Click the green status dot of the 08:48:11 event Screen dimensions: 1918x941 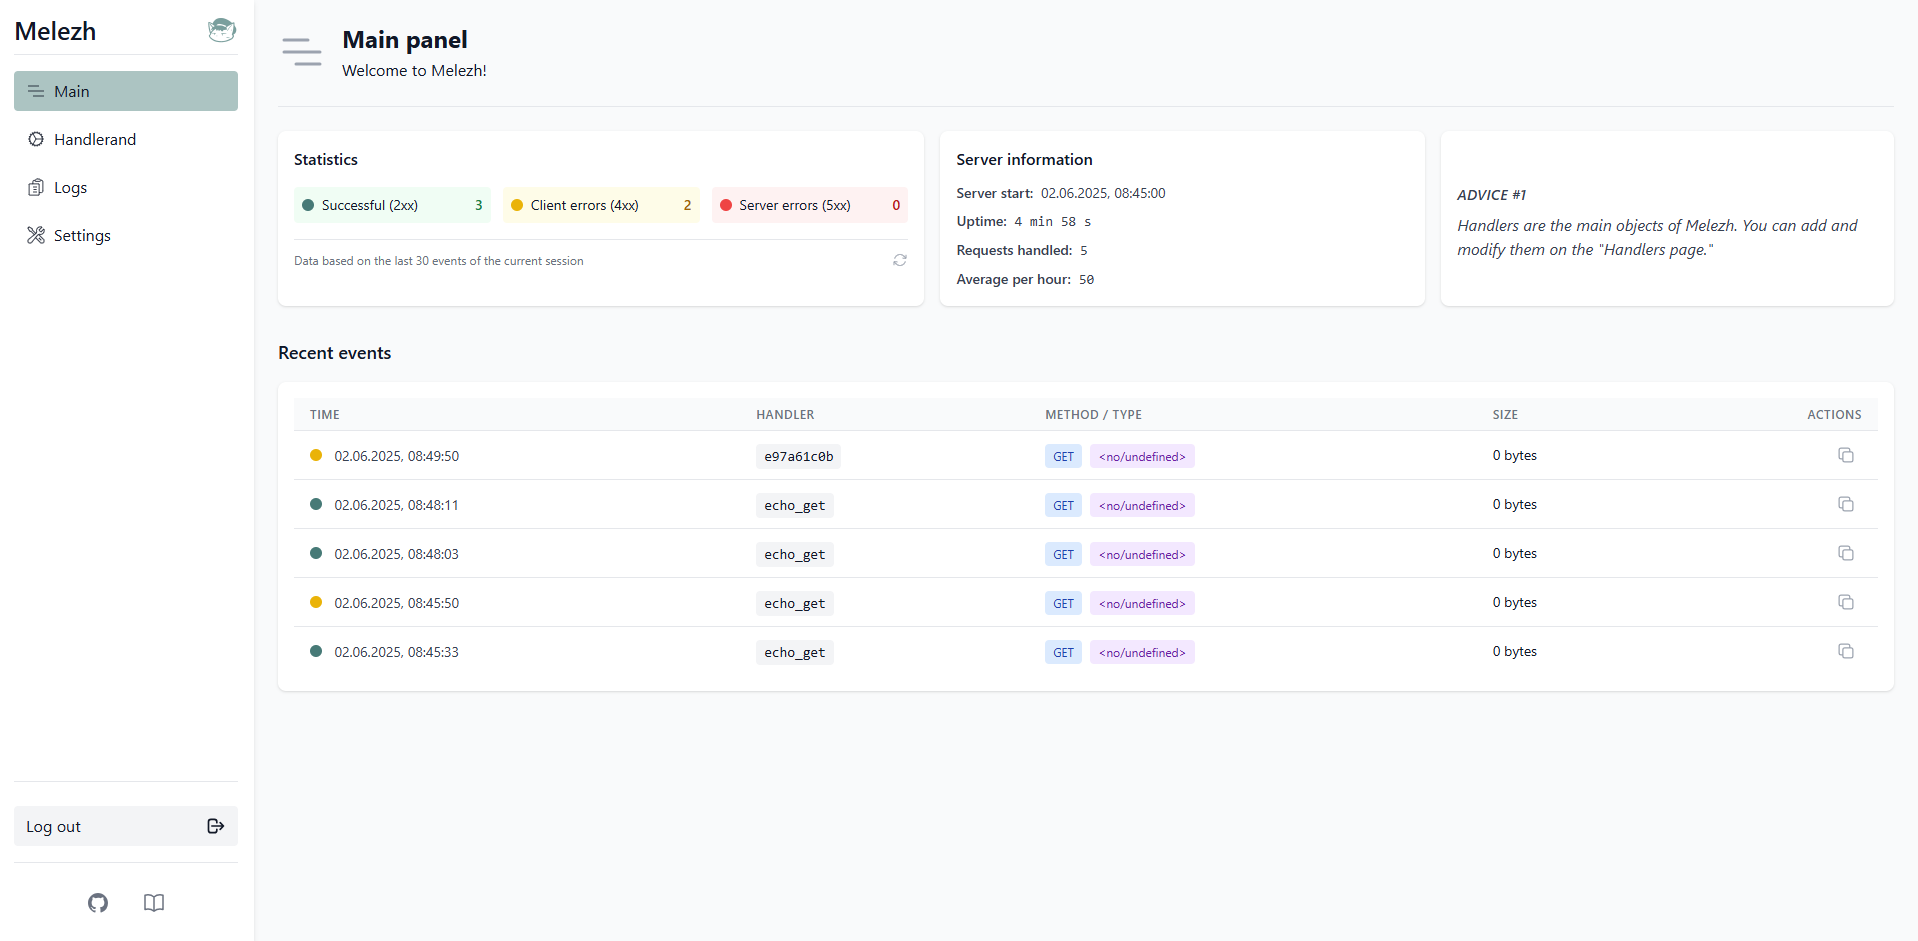point(316,504)
